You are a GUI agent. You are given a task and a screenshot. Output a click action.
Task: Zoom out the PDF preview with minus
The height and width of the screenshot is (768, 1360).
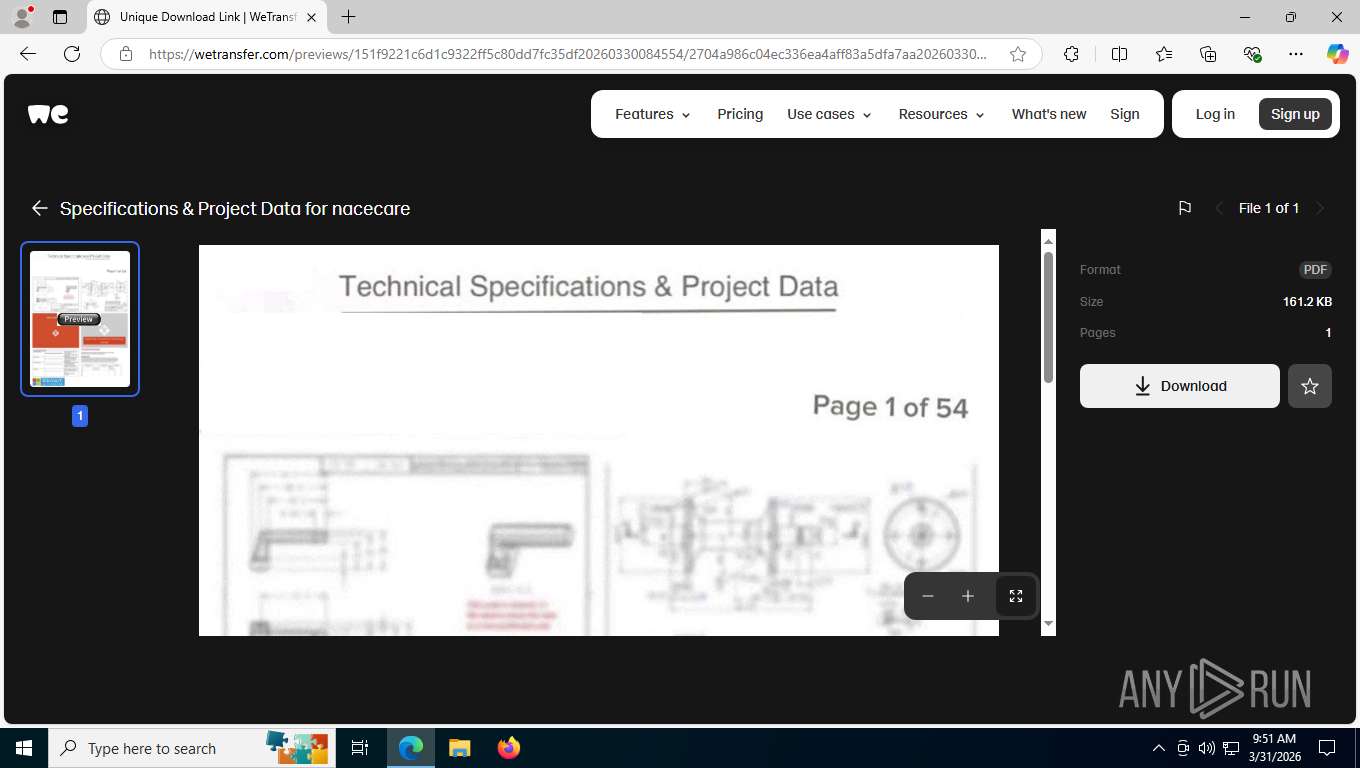(928, 596)
